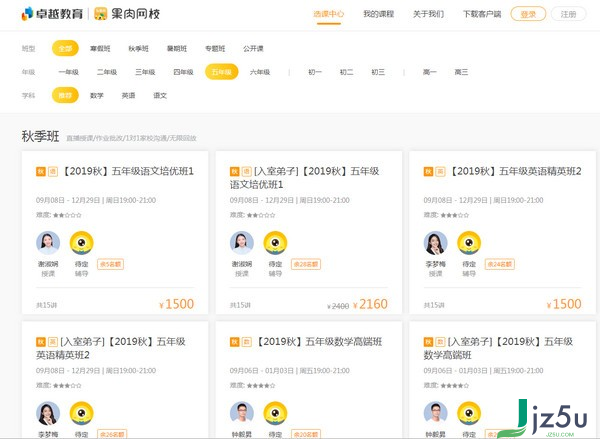This screenshot has width=600, height=439.
Task: Click teacher 谢淑娴's avatar in first card
Action: (x=48, y=243)
